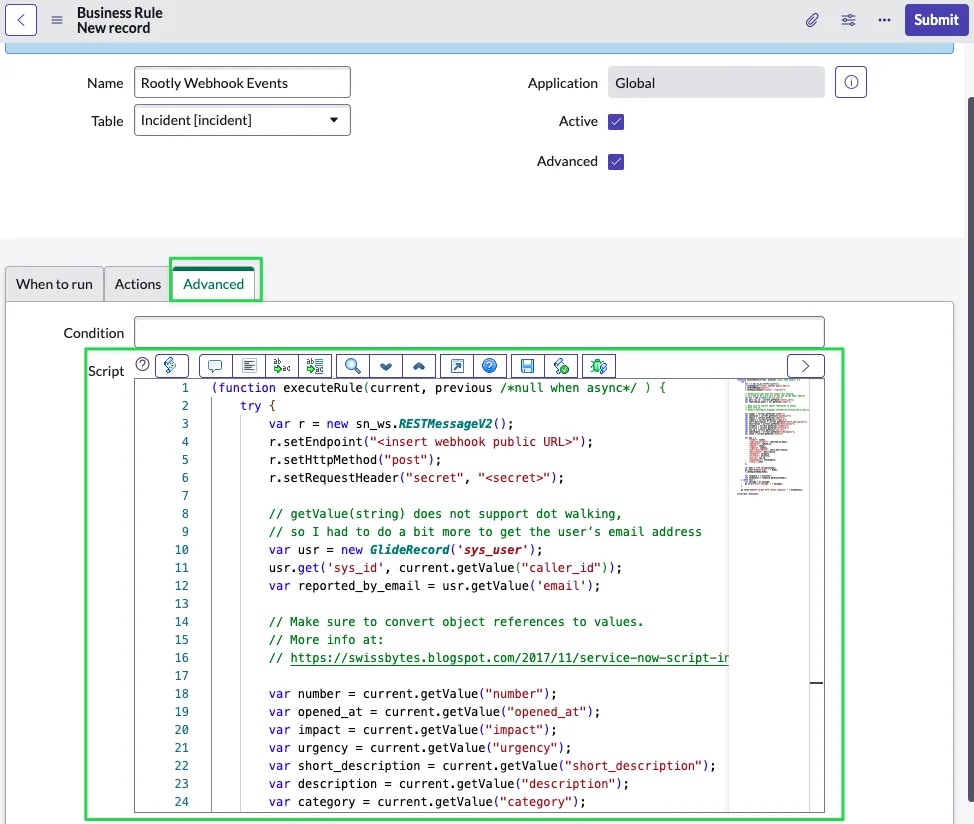The width and height of the screenshot is (974, 824).
Task: Click the Application info icon
Action: pyautogui.click(x=850, y=82)
